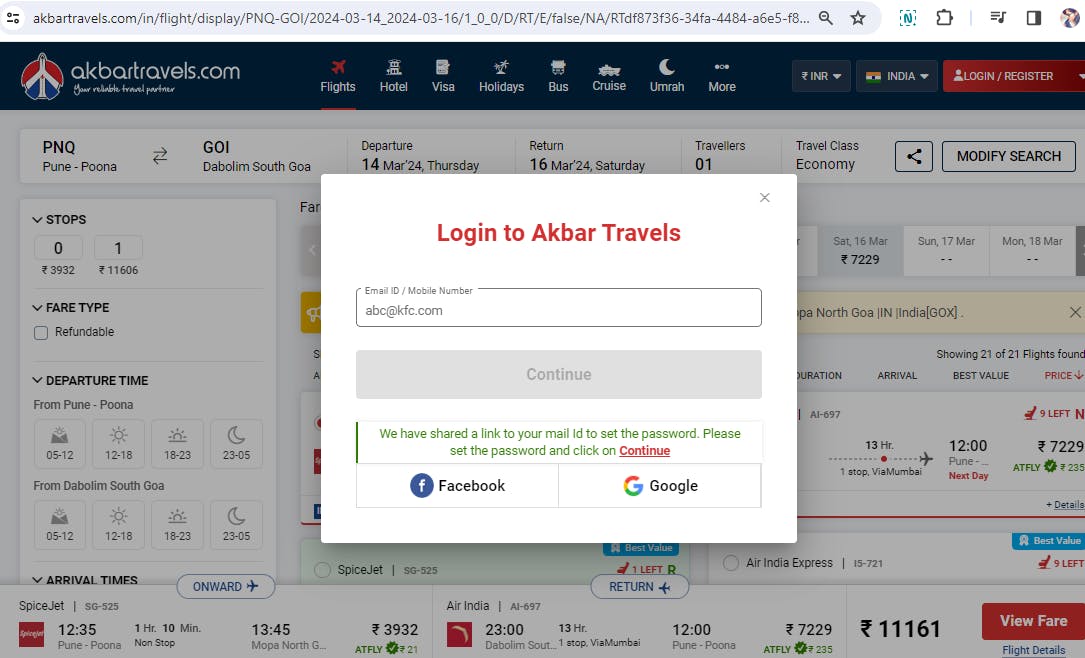This screenshot has width=1085, height=658.
Task: Select the 1 stop filter
Action: coord(118,248)
